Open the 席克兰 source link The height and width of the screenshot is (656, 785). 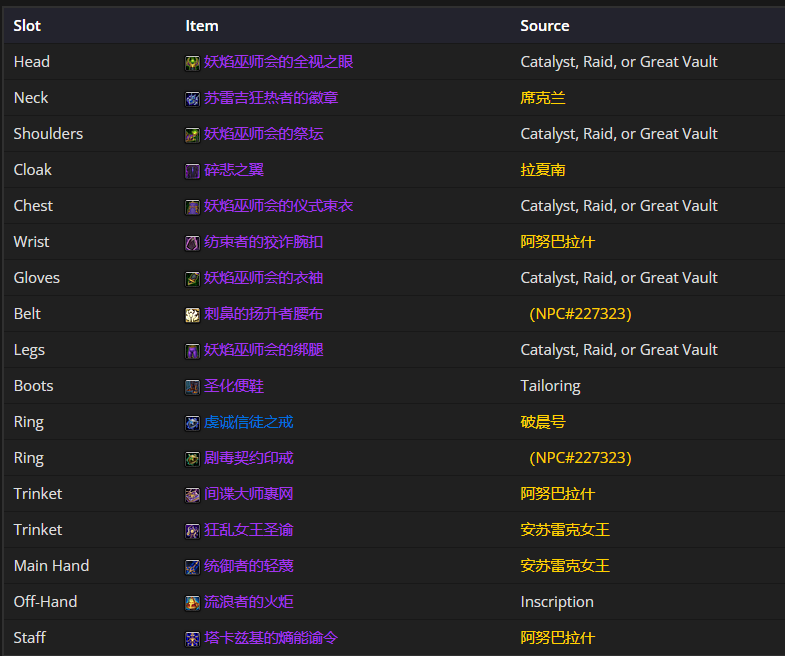click(543, 98)
